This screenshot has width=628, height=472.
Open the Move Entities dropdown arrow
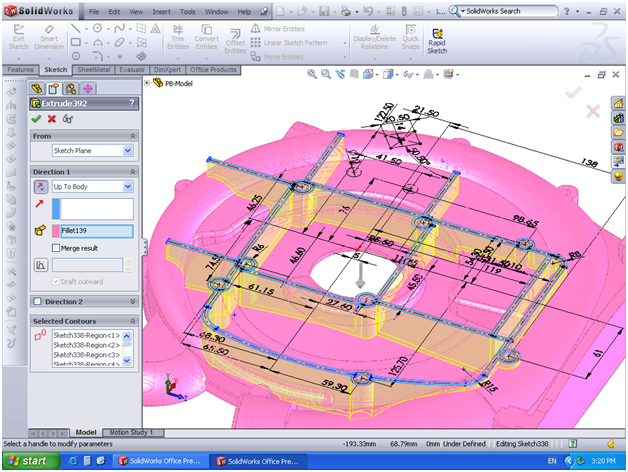point(344,57)
